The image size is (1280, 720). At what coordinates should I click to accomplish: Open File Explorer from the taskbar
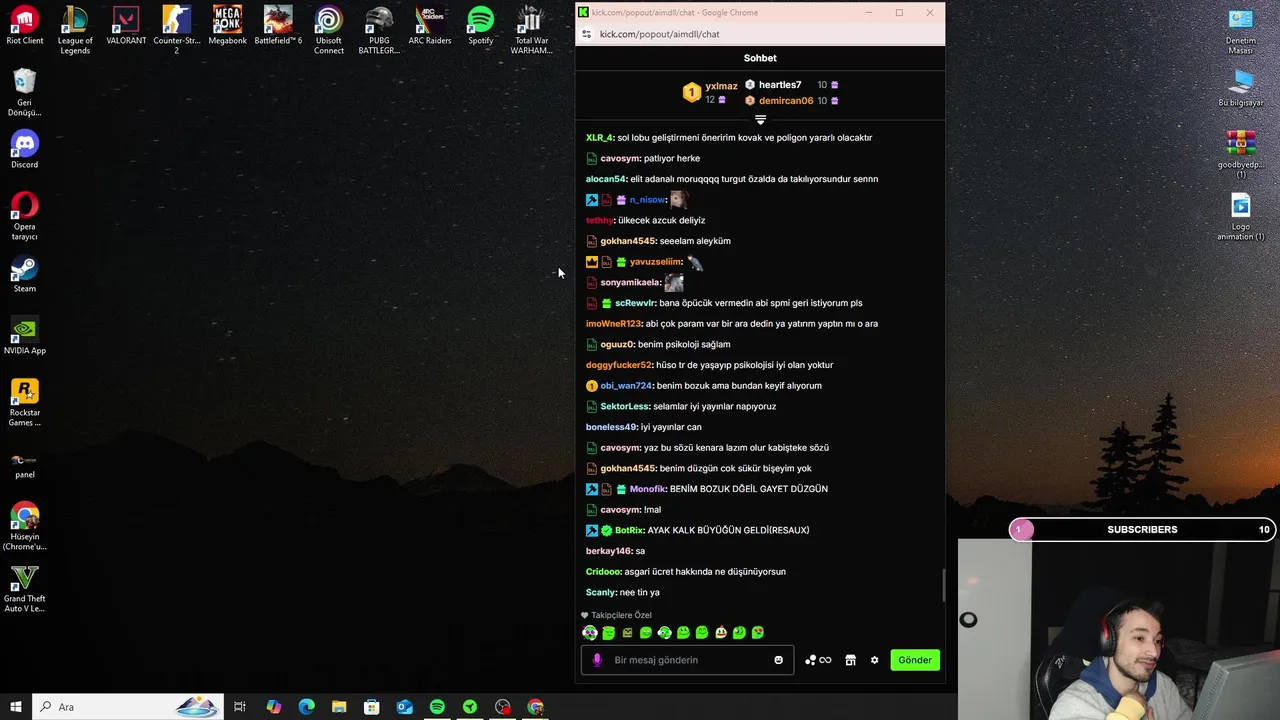[339, 707]
